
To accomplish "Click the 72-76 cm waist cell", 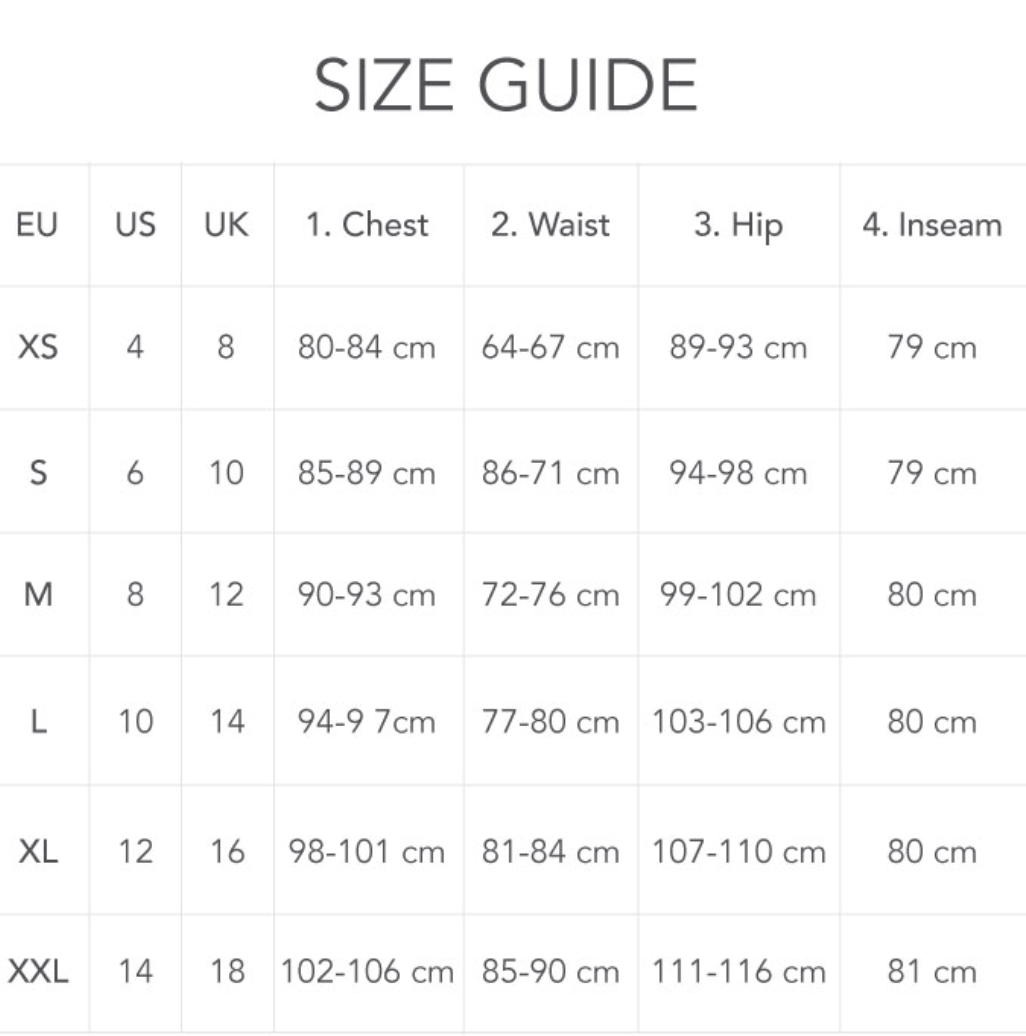I will [550, 596].
